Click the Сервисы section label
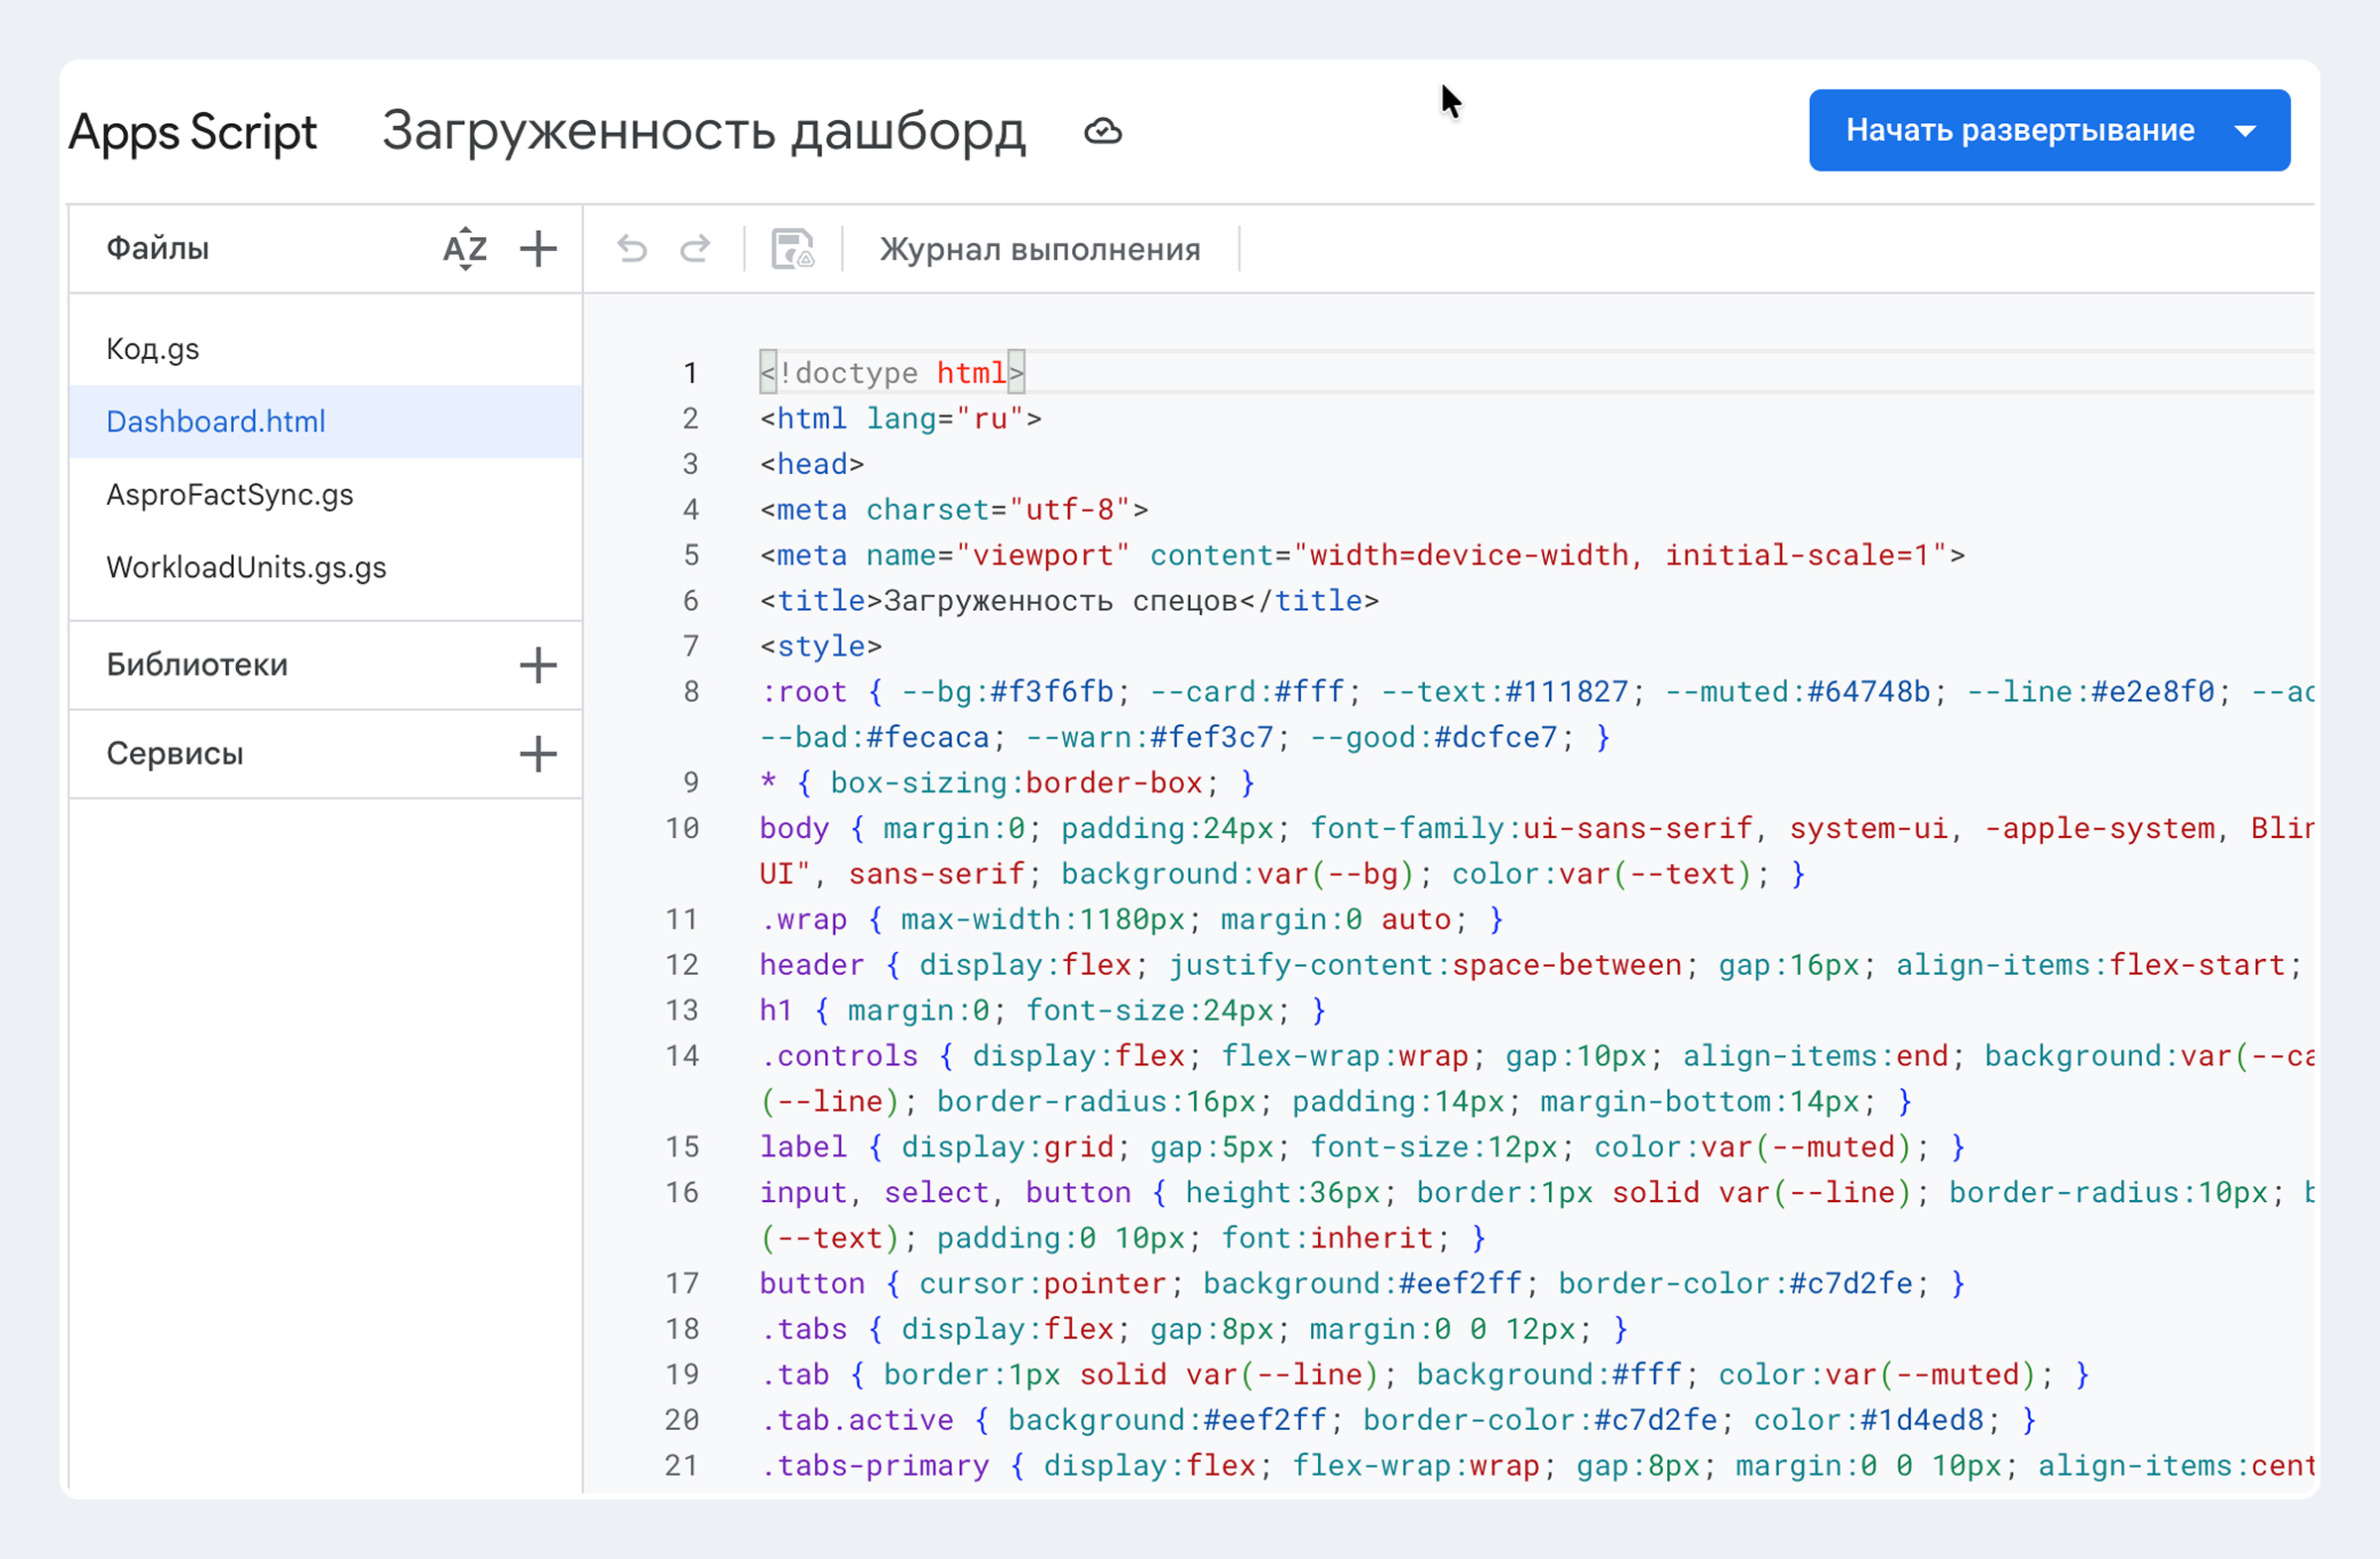 pyautogui.click(x=175, y=754)
